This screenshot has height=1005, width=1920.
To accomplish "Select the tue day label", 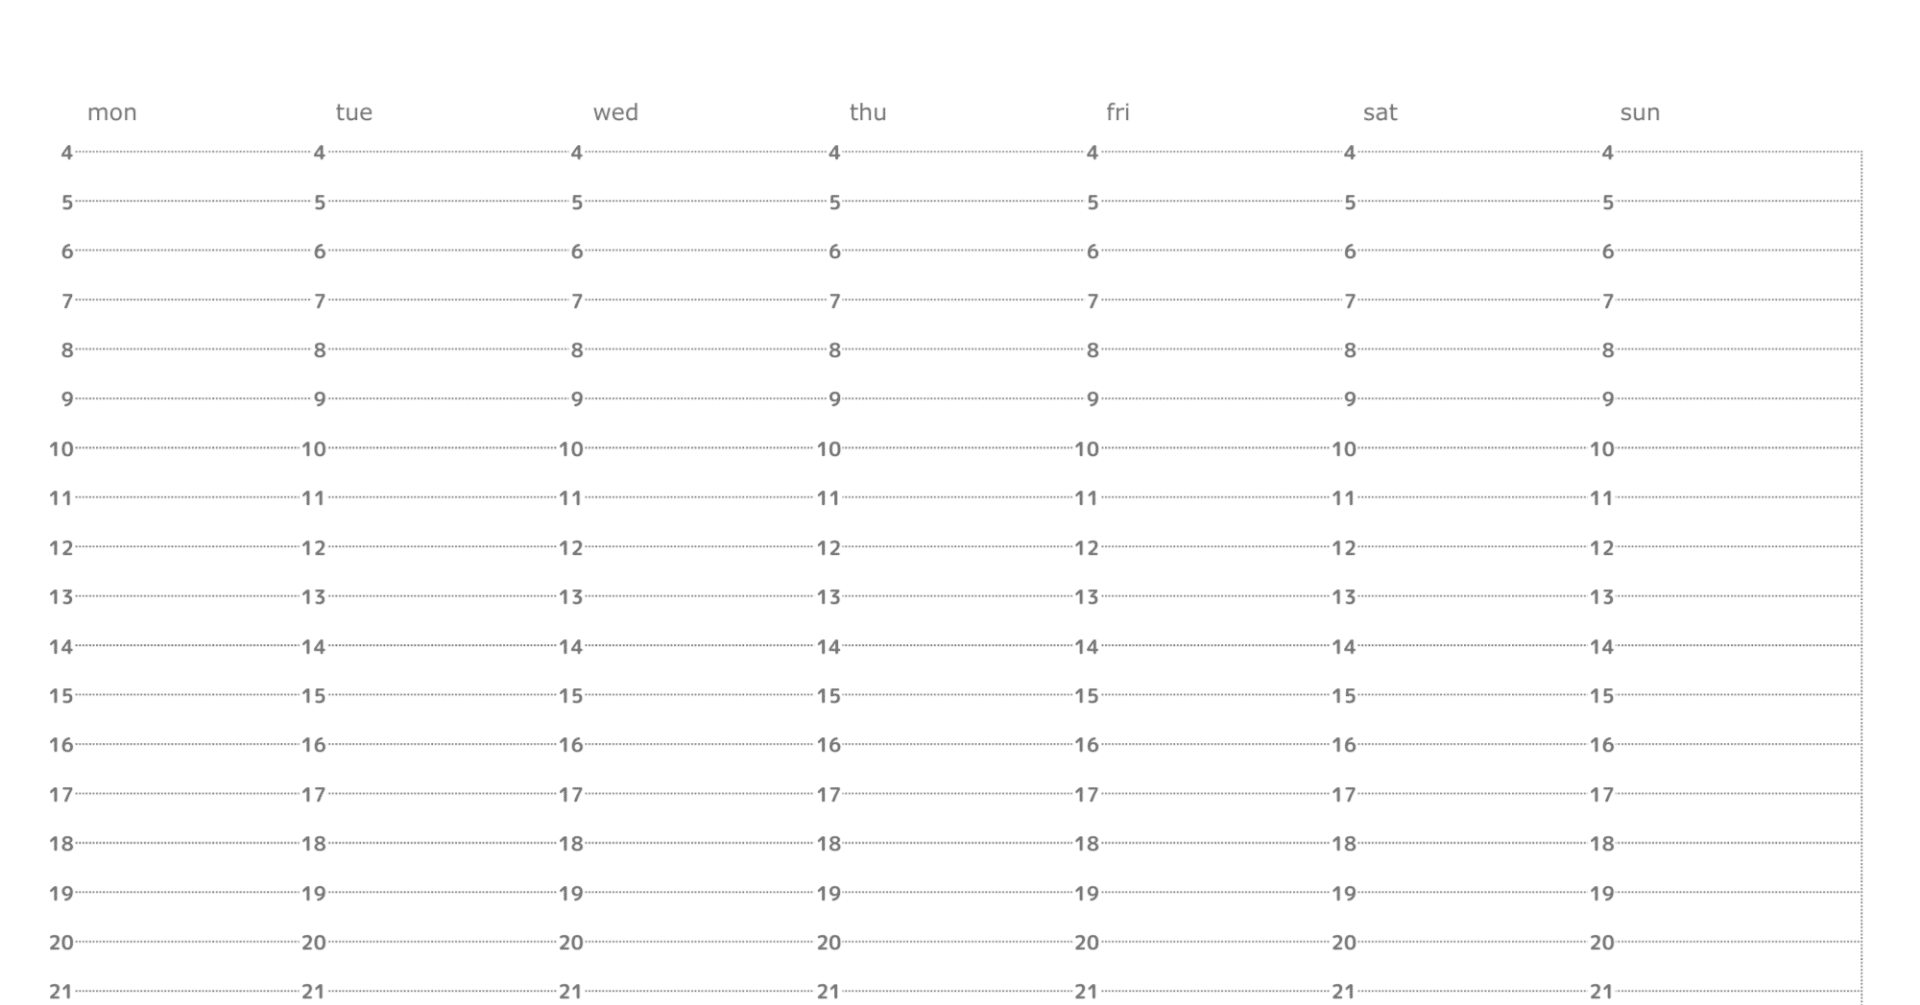I will 354,112.
